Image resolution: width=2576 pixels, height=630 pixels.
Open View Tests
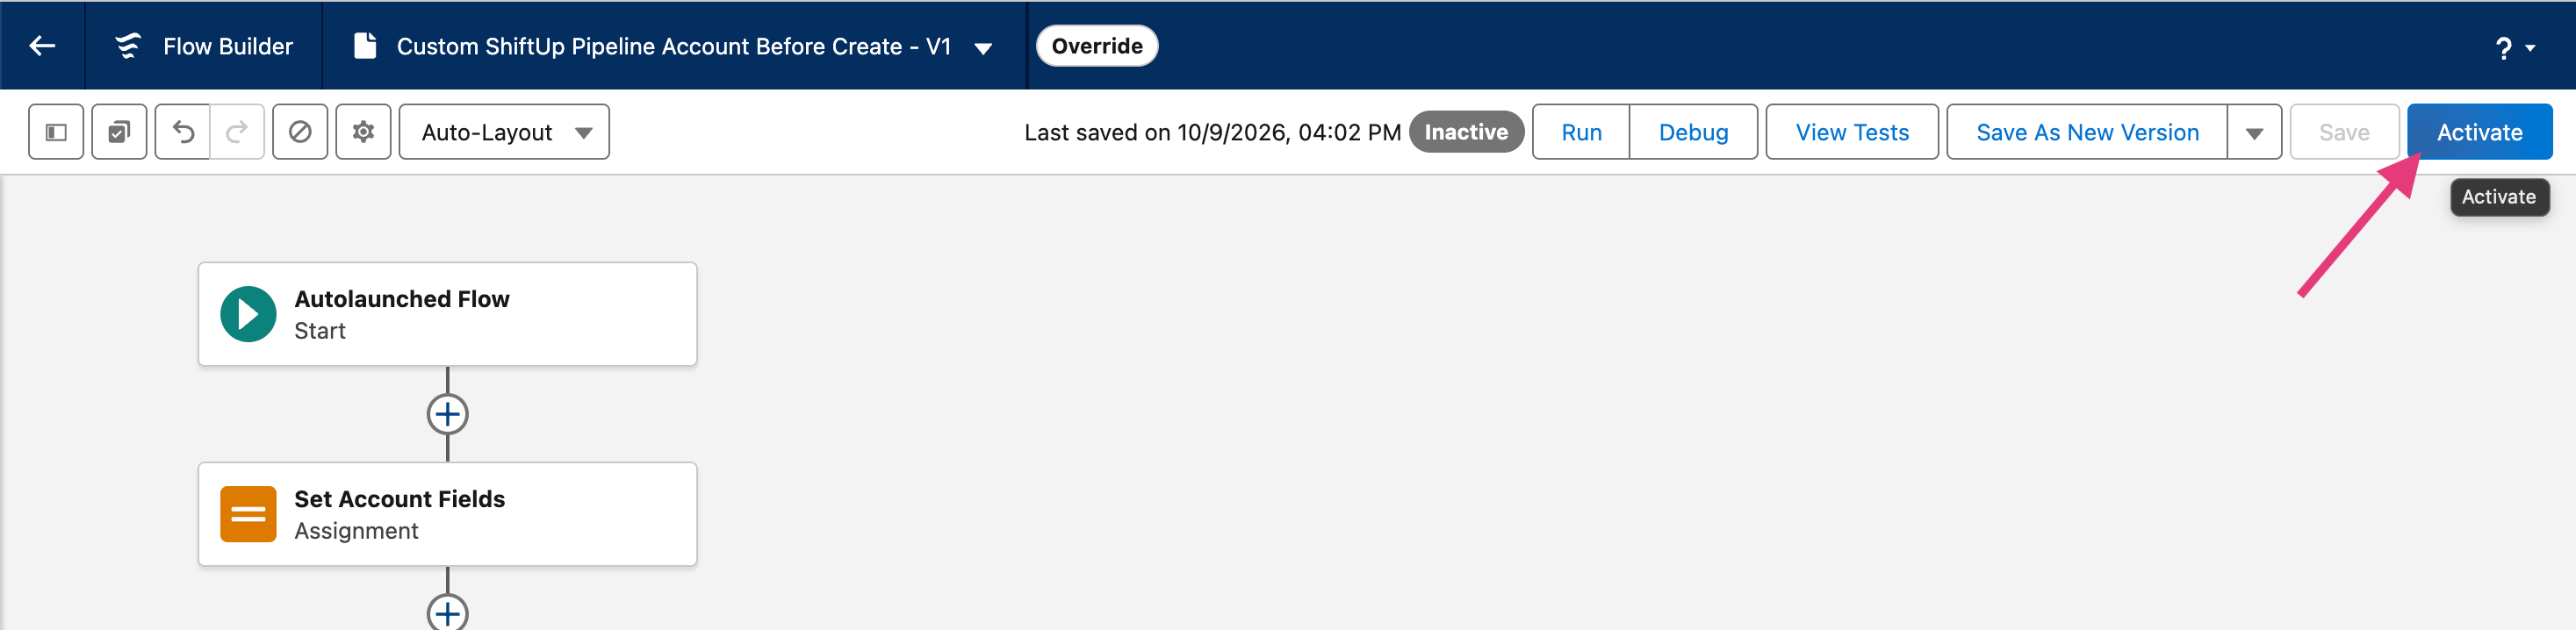[1852, 132]
